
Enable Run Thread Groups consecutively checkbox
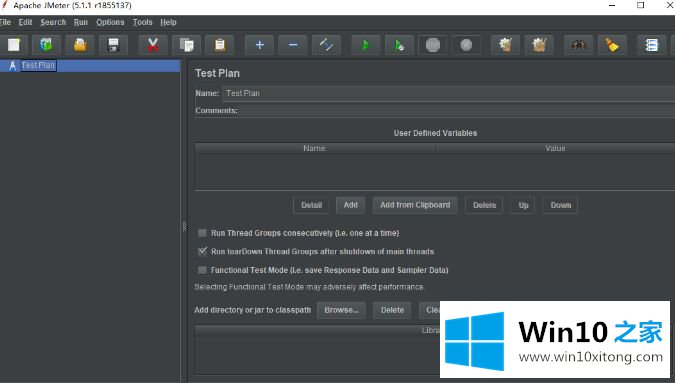pyautogui.click(x=202, y=233)
